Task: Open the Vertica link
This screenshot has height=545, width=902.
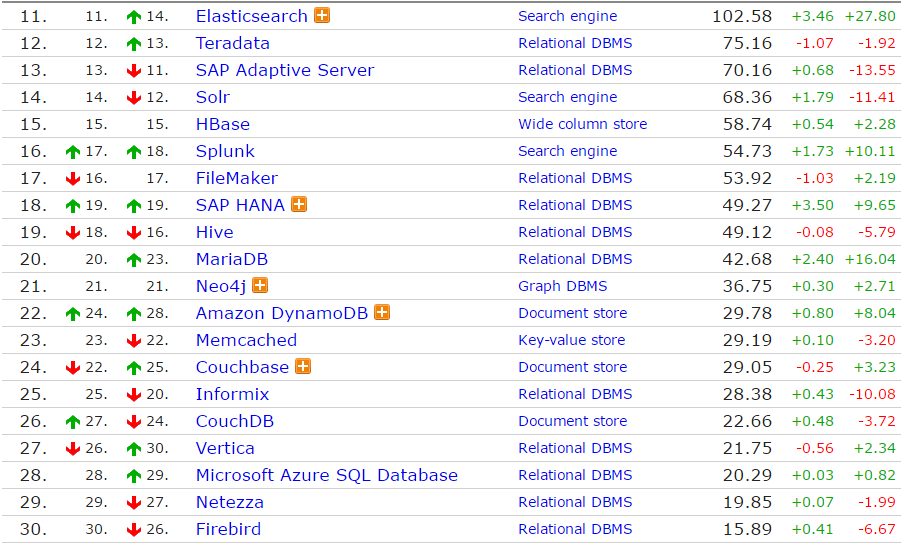Action: click(226, 448)
